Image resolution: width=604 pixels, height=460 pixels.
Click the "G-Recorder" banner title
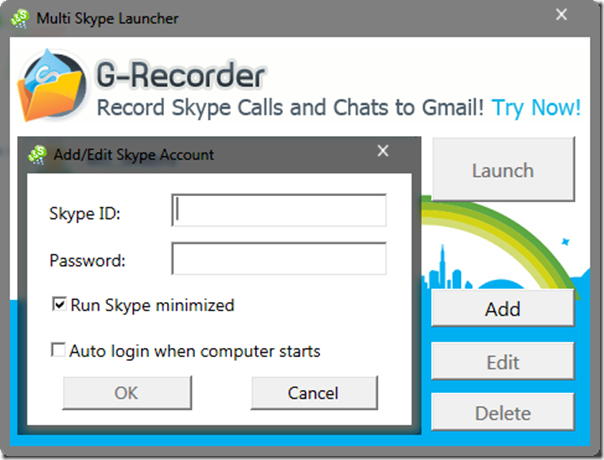tap(180, 74)
